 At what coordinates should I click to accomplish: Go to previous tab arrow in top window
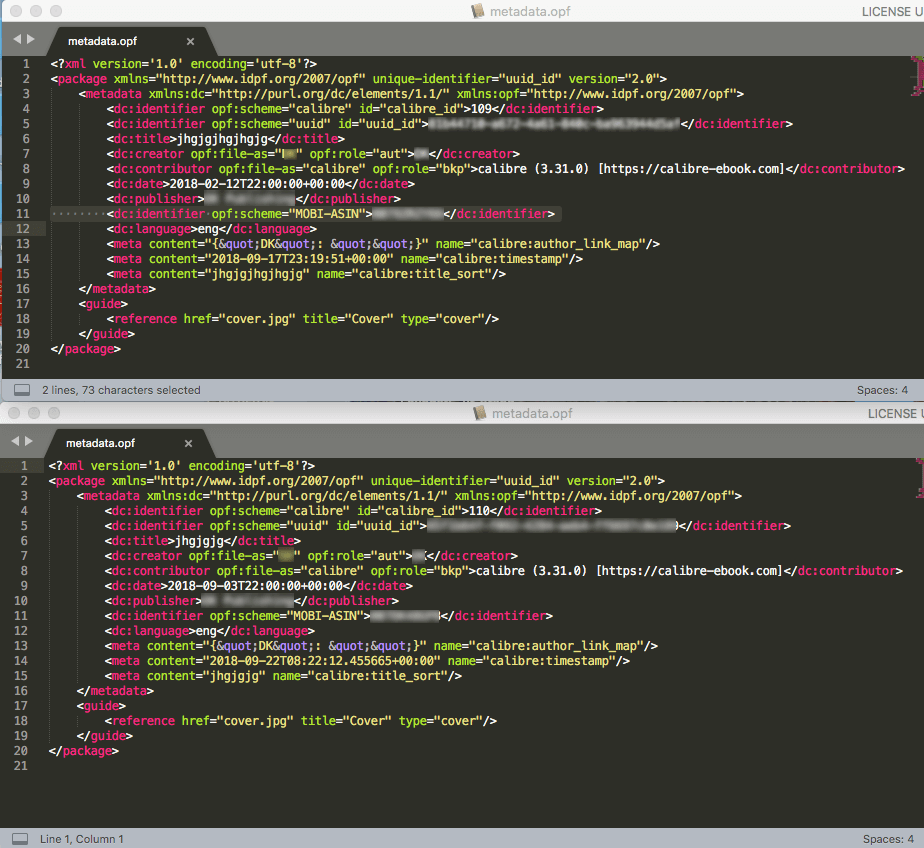(x=16, y=39)
